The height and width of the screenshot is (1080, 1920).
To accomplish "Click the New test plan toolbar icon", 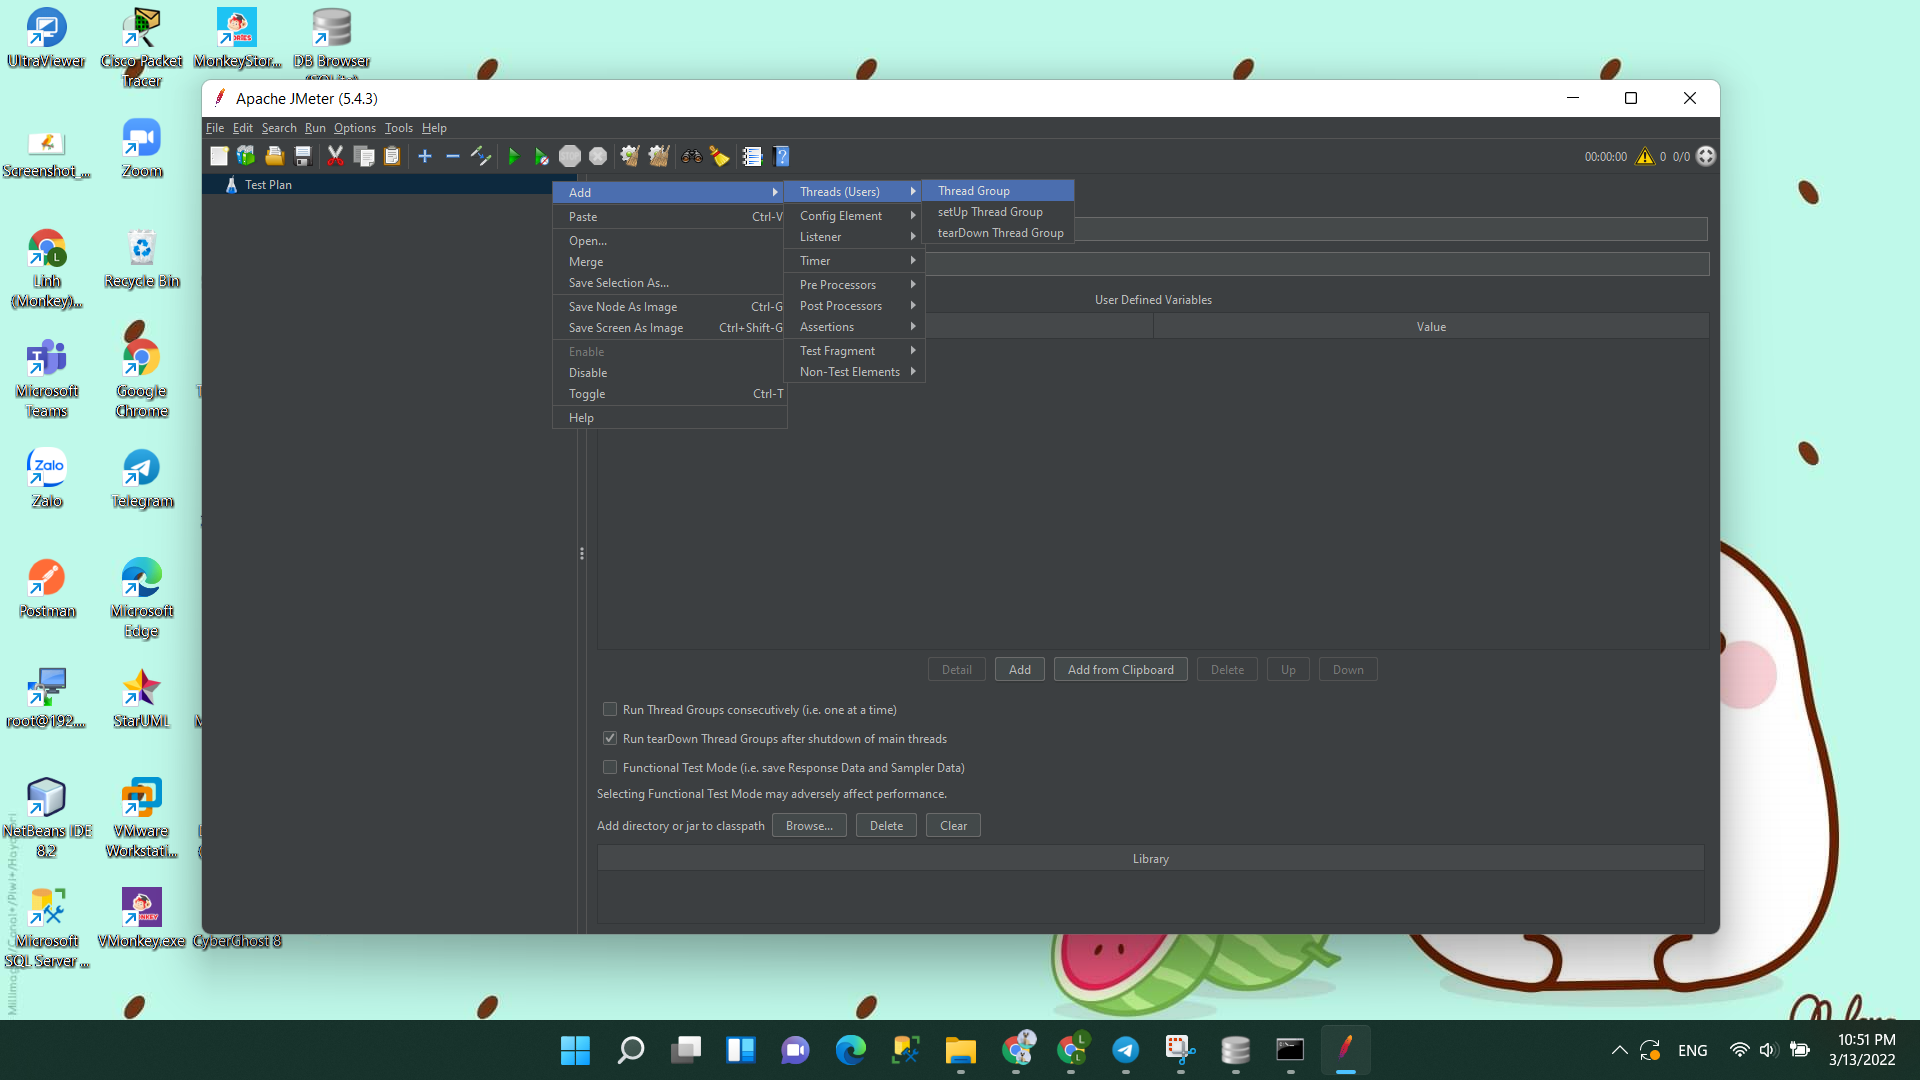I will (219, 156).
